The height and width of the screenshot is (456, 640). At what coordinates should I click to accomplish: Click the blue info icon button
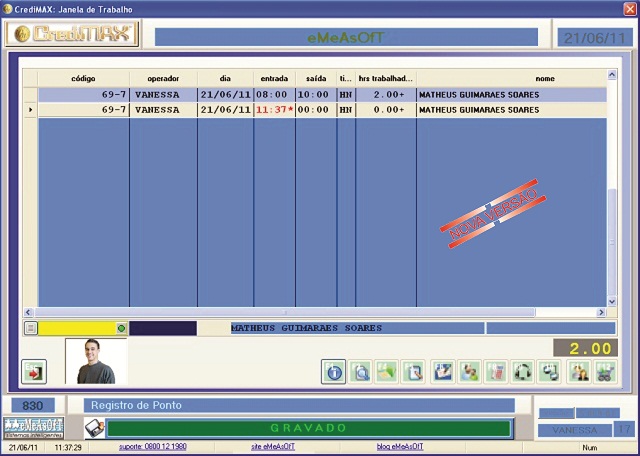tap(334, 372)
